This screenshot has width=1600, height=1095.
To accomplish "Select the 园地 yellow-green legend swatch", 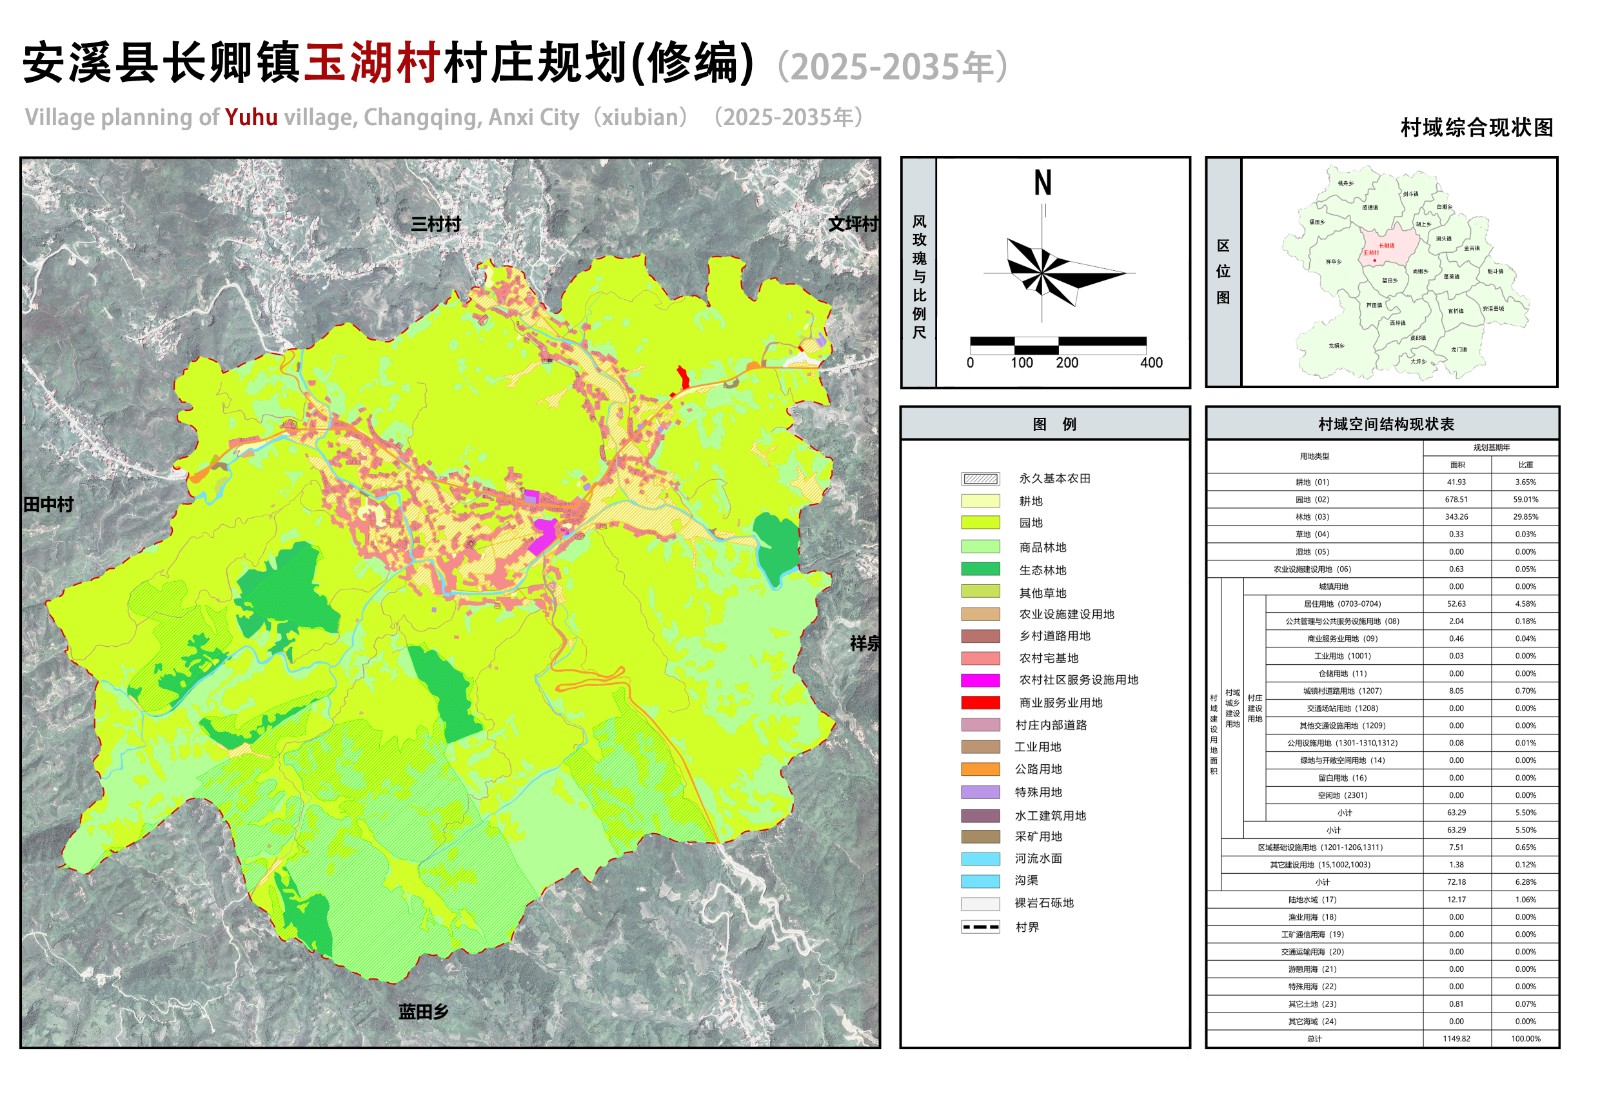I will pyautogui.click(x=980, y=523).
